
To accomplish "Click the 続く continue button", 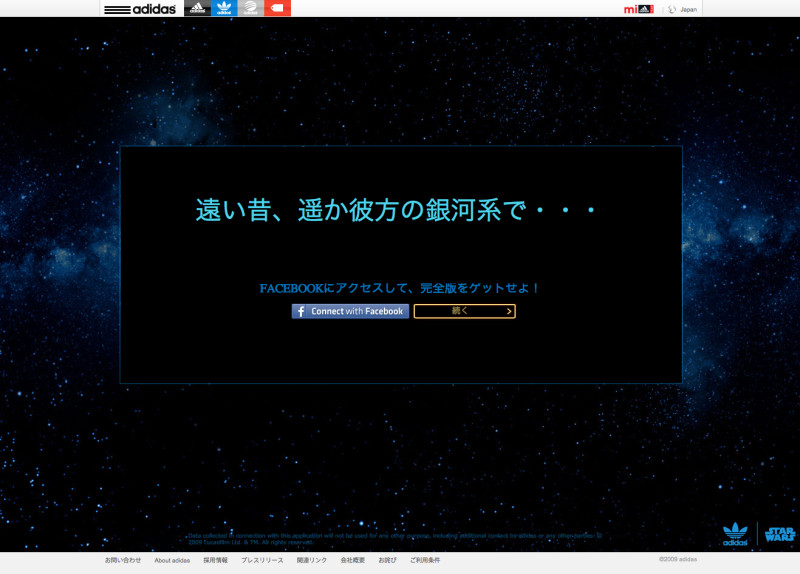I will [464, 311].
